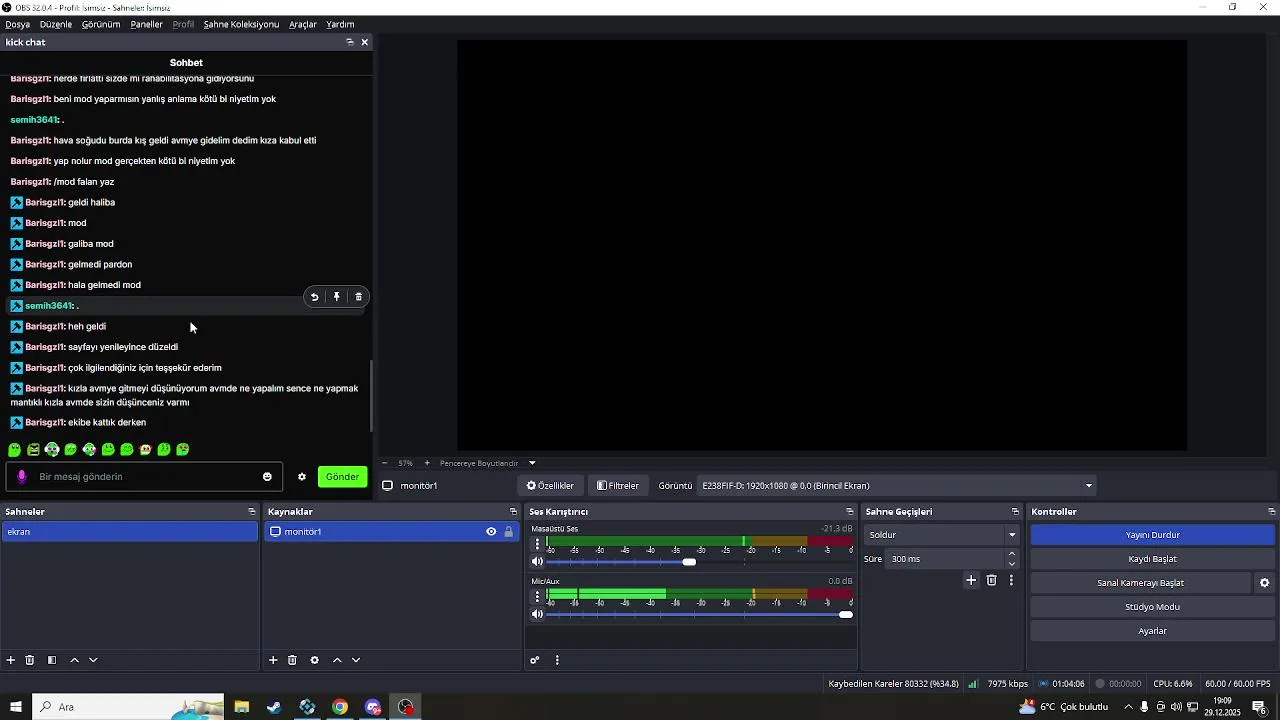1280x720 pixels.
Task: Click the first green emote in chat
Action: pos(15,450)
